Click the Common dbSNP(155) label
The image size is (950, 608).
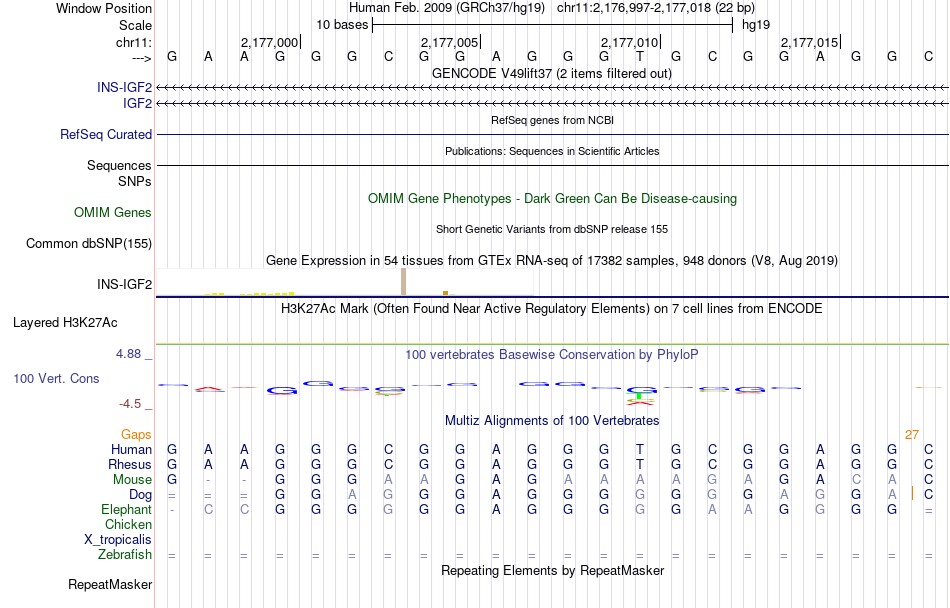pyautogui.click(x=89, y=243)
